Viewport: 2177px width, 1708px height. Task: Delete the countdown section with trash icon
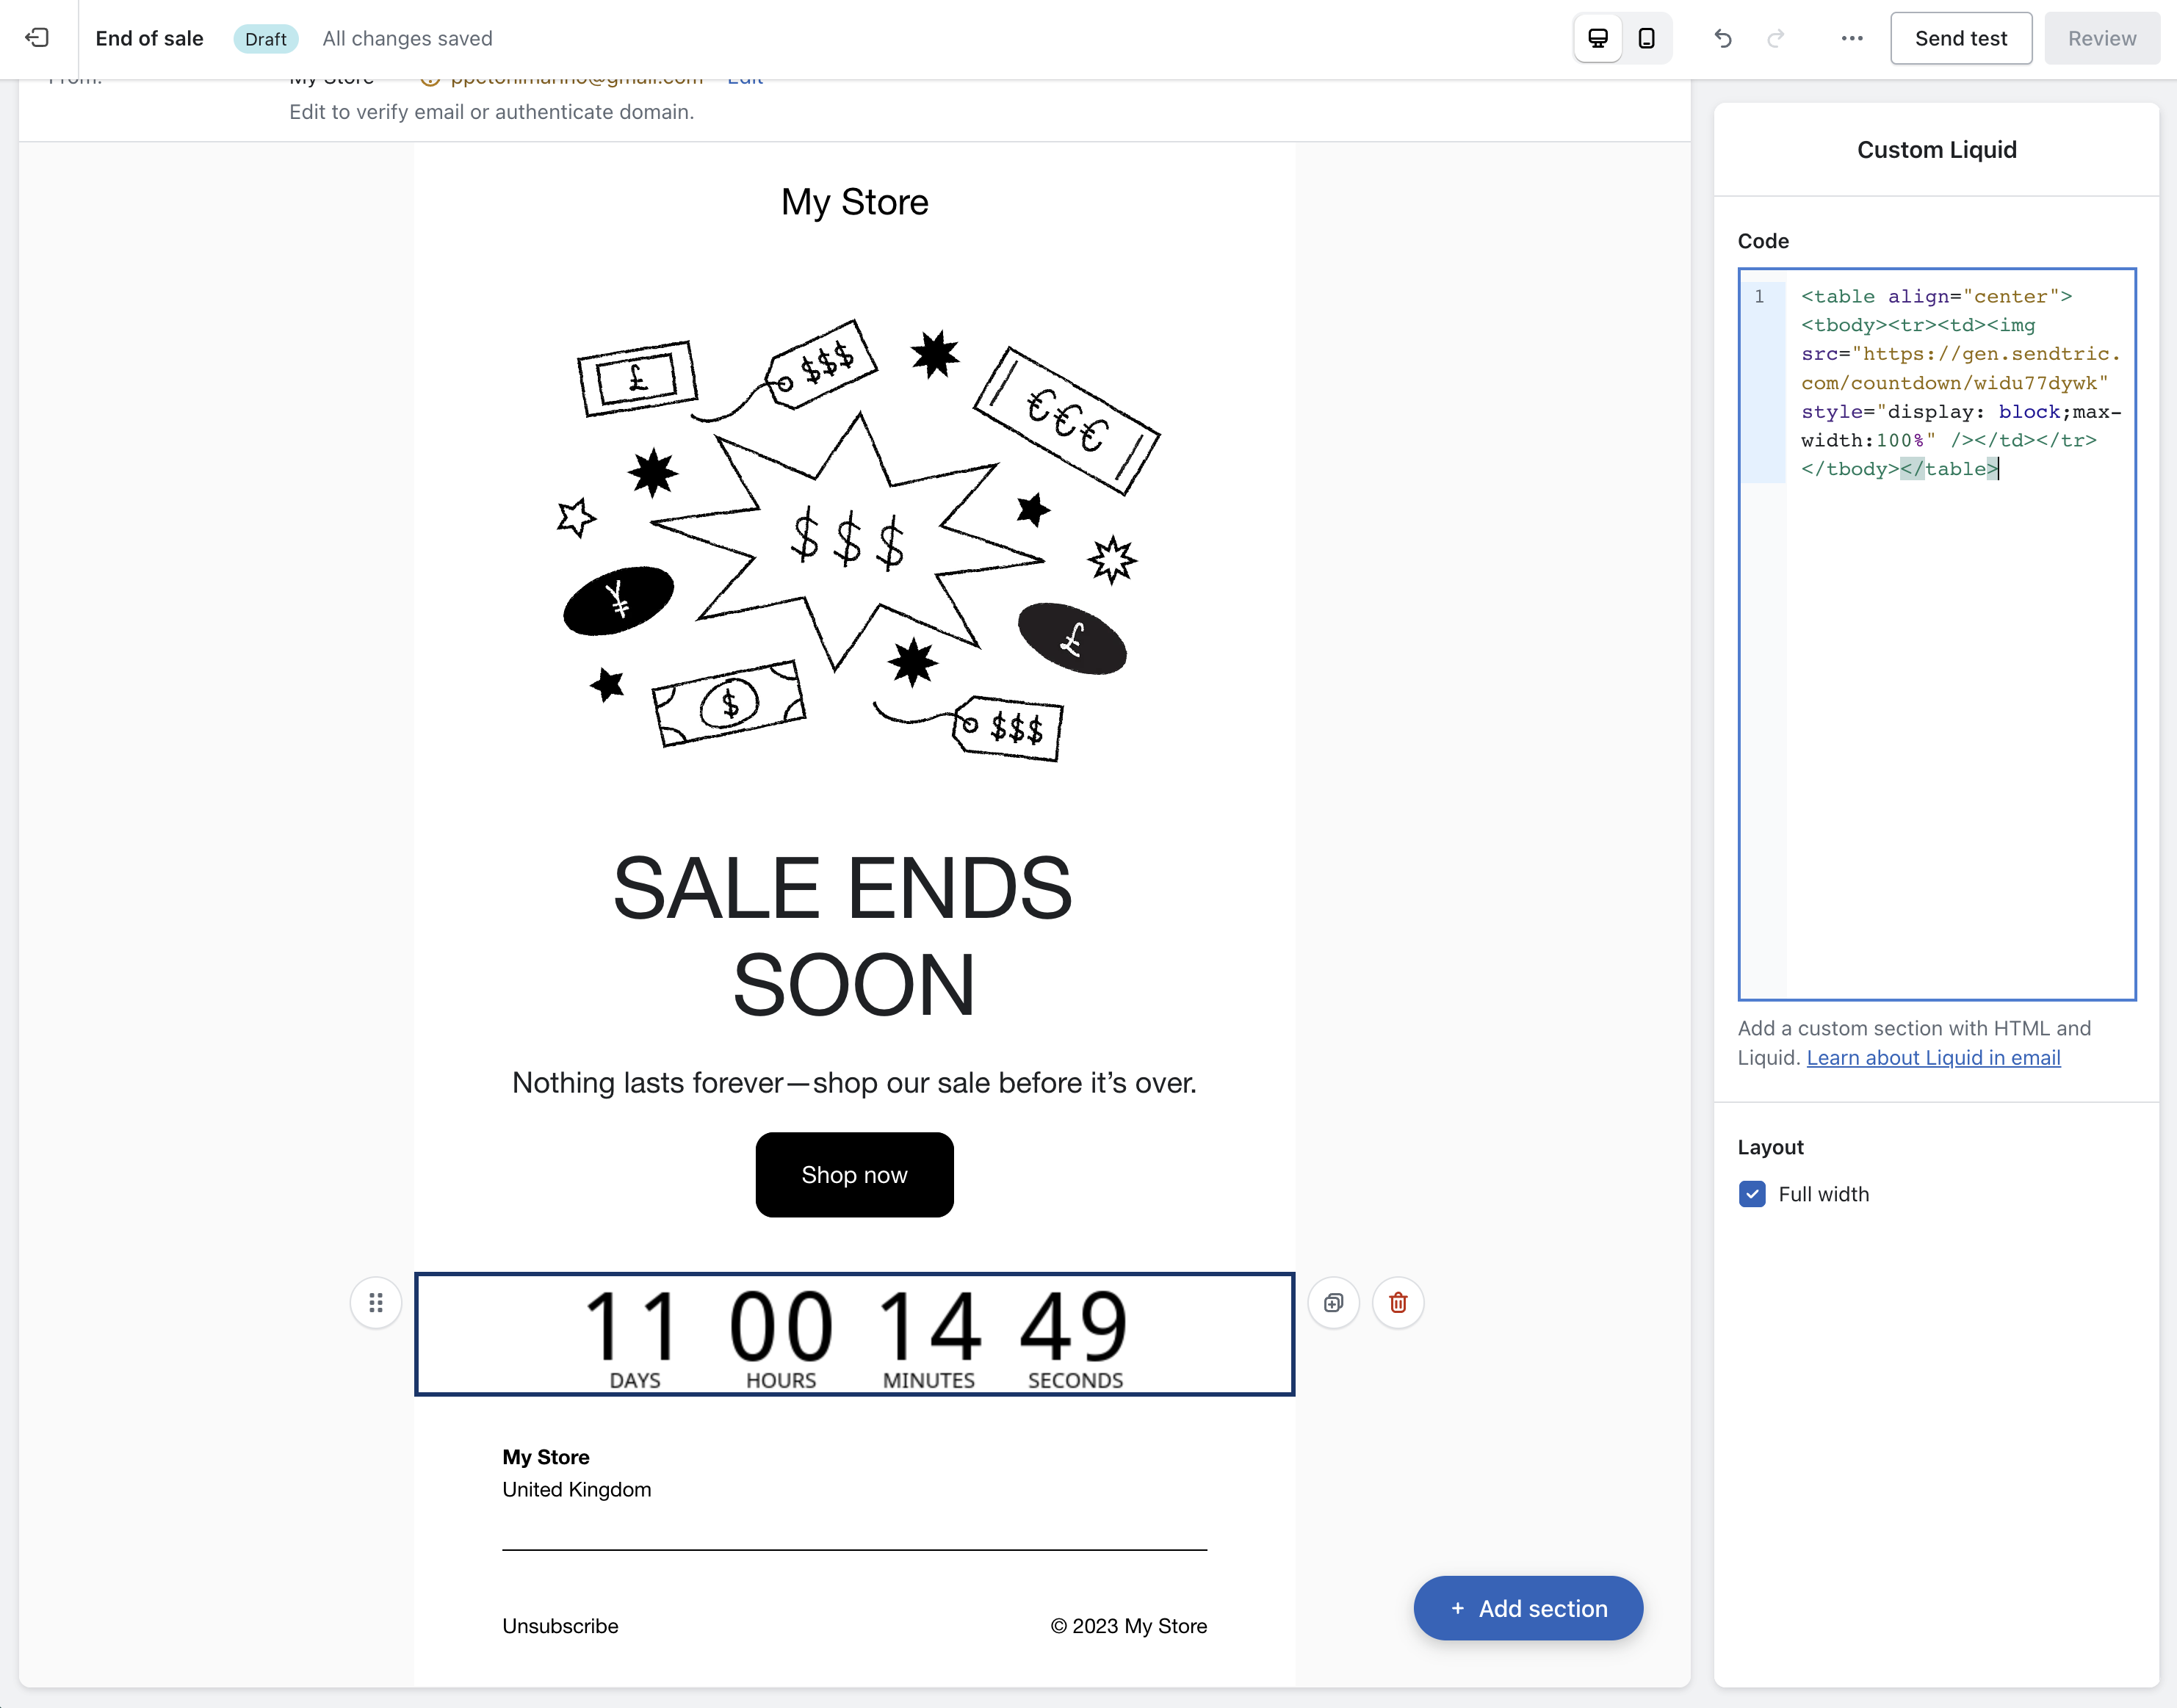click(x=1397, y=1302)
